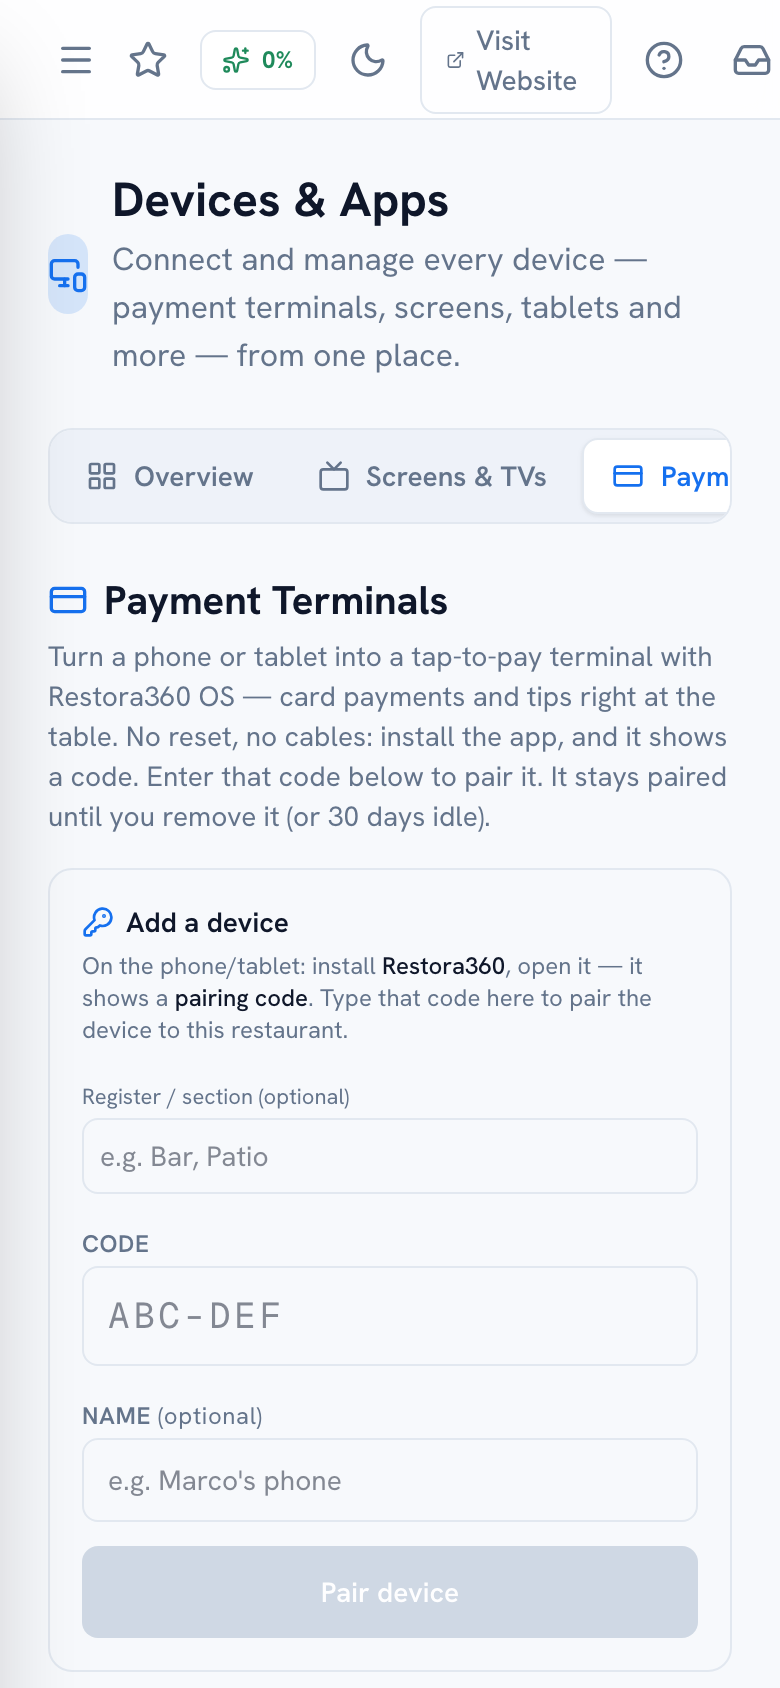Select the Payment Terminals tab
This screenshot has width=780, height=1688.
click(658, 476)
